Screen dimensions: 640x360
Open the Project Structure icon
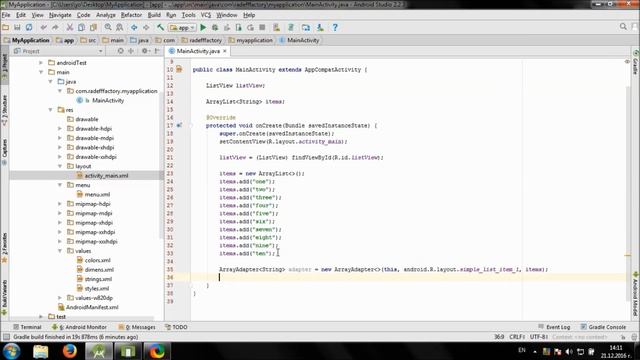(x=306, y=27)
